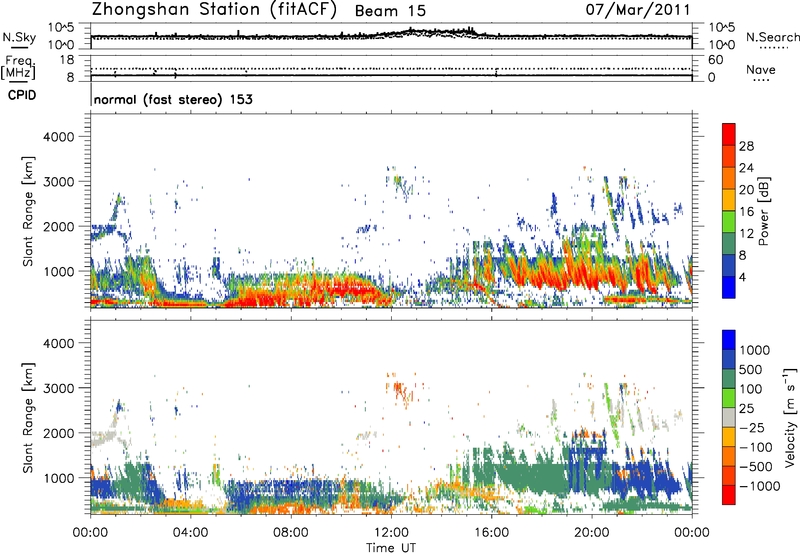Click the '04:00' time tick label
This screenshot has height=554, width=800.
[x=190, y=533]
